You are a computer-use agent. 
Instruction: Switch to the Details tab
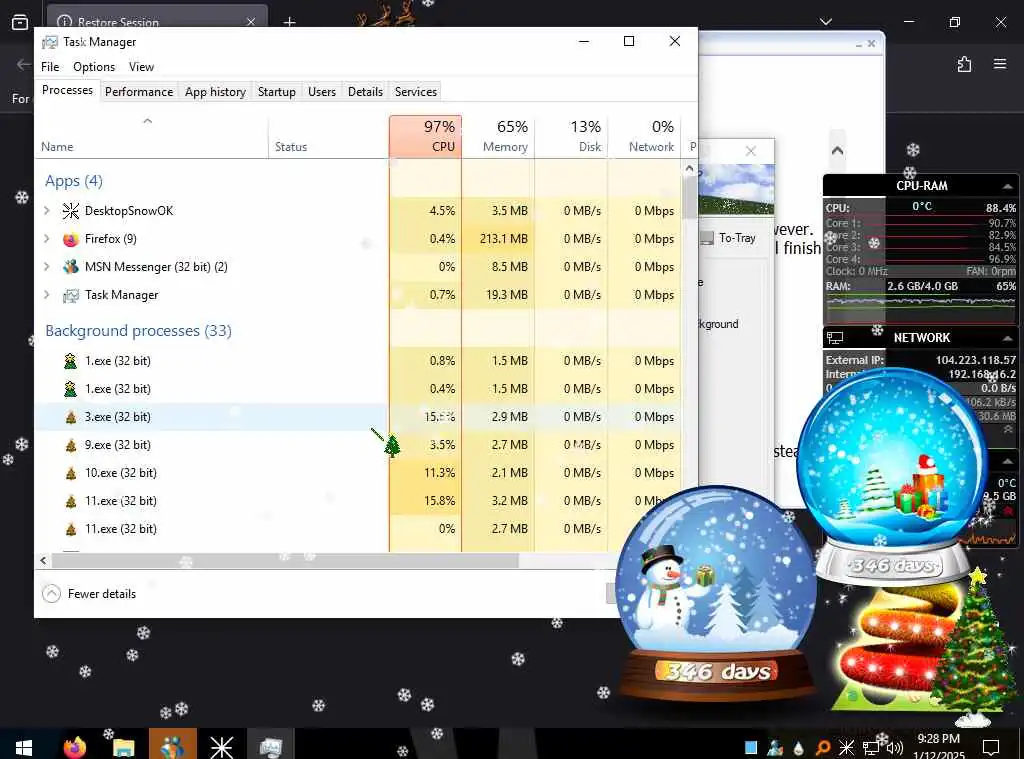point(365,92)
